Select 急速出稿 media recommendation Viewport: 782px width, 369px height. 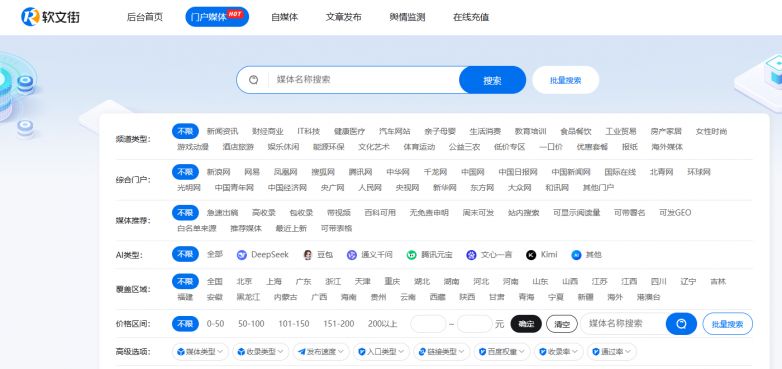[222, 213]
